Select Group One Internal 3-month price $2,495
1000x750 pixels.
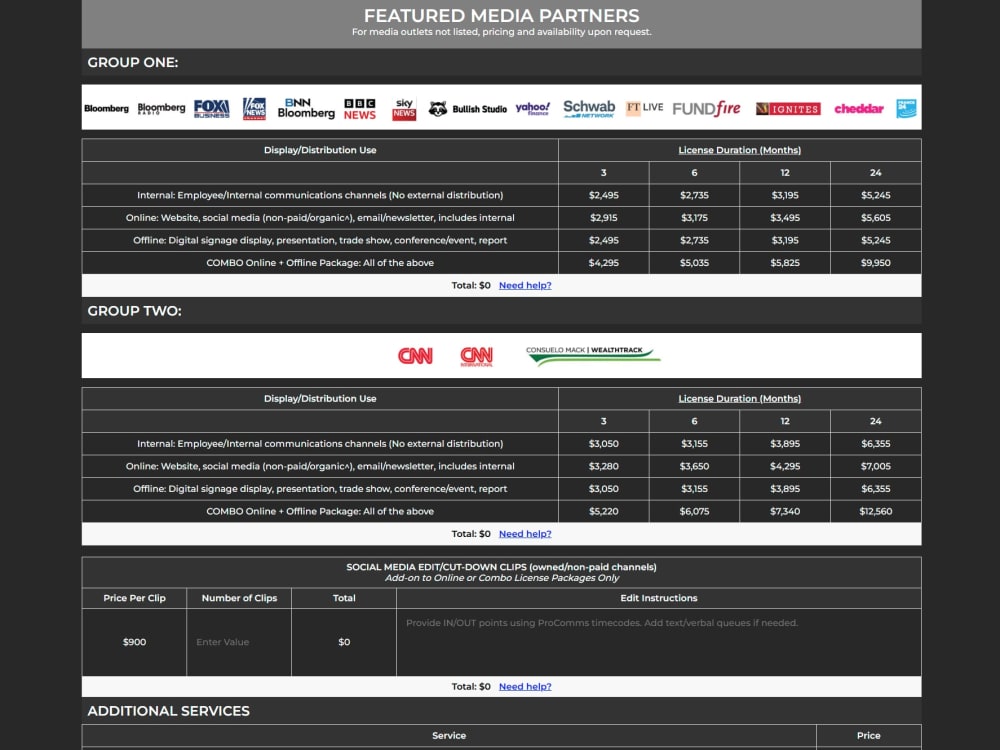tap(603, 195)
